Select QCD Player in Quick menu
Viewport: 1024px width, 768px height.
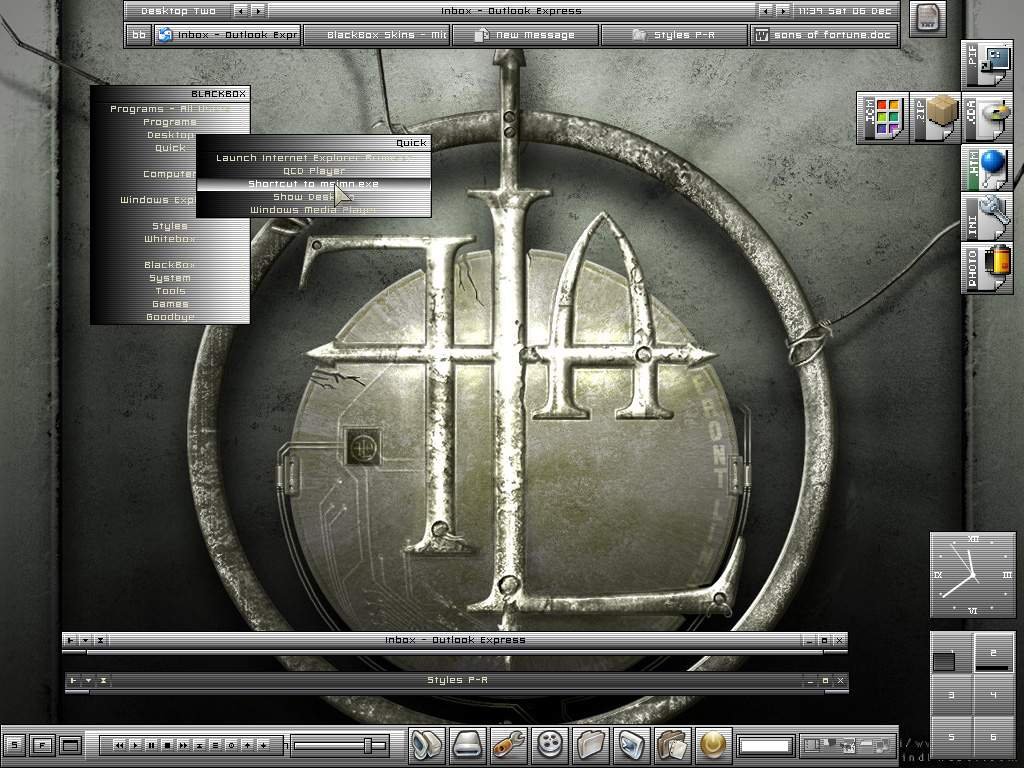(313, 171)
